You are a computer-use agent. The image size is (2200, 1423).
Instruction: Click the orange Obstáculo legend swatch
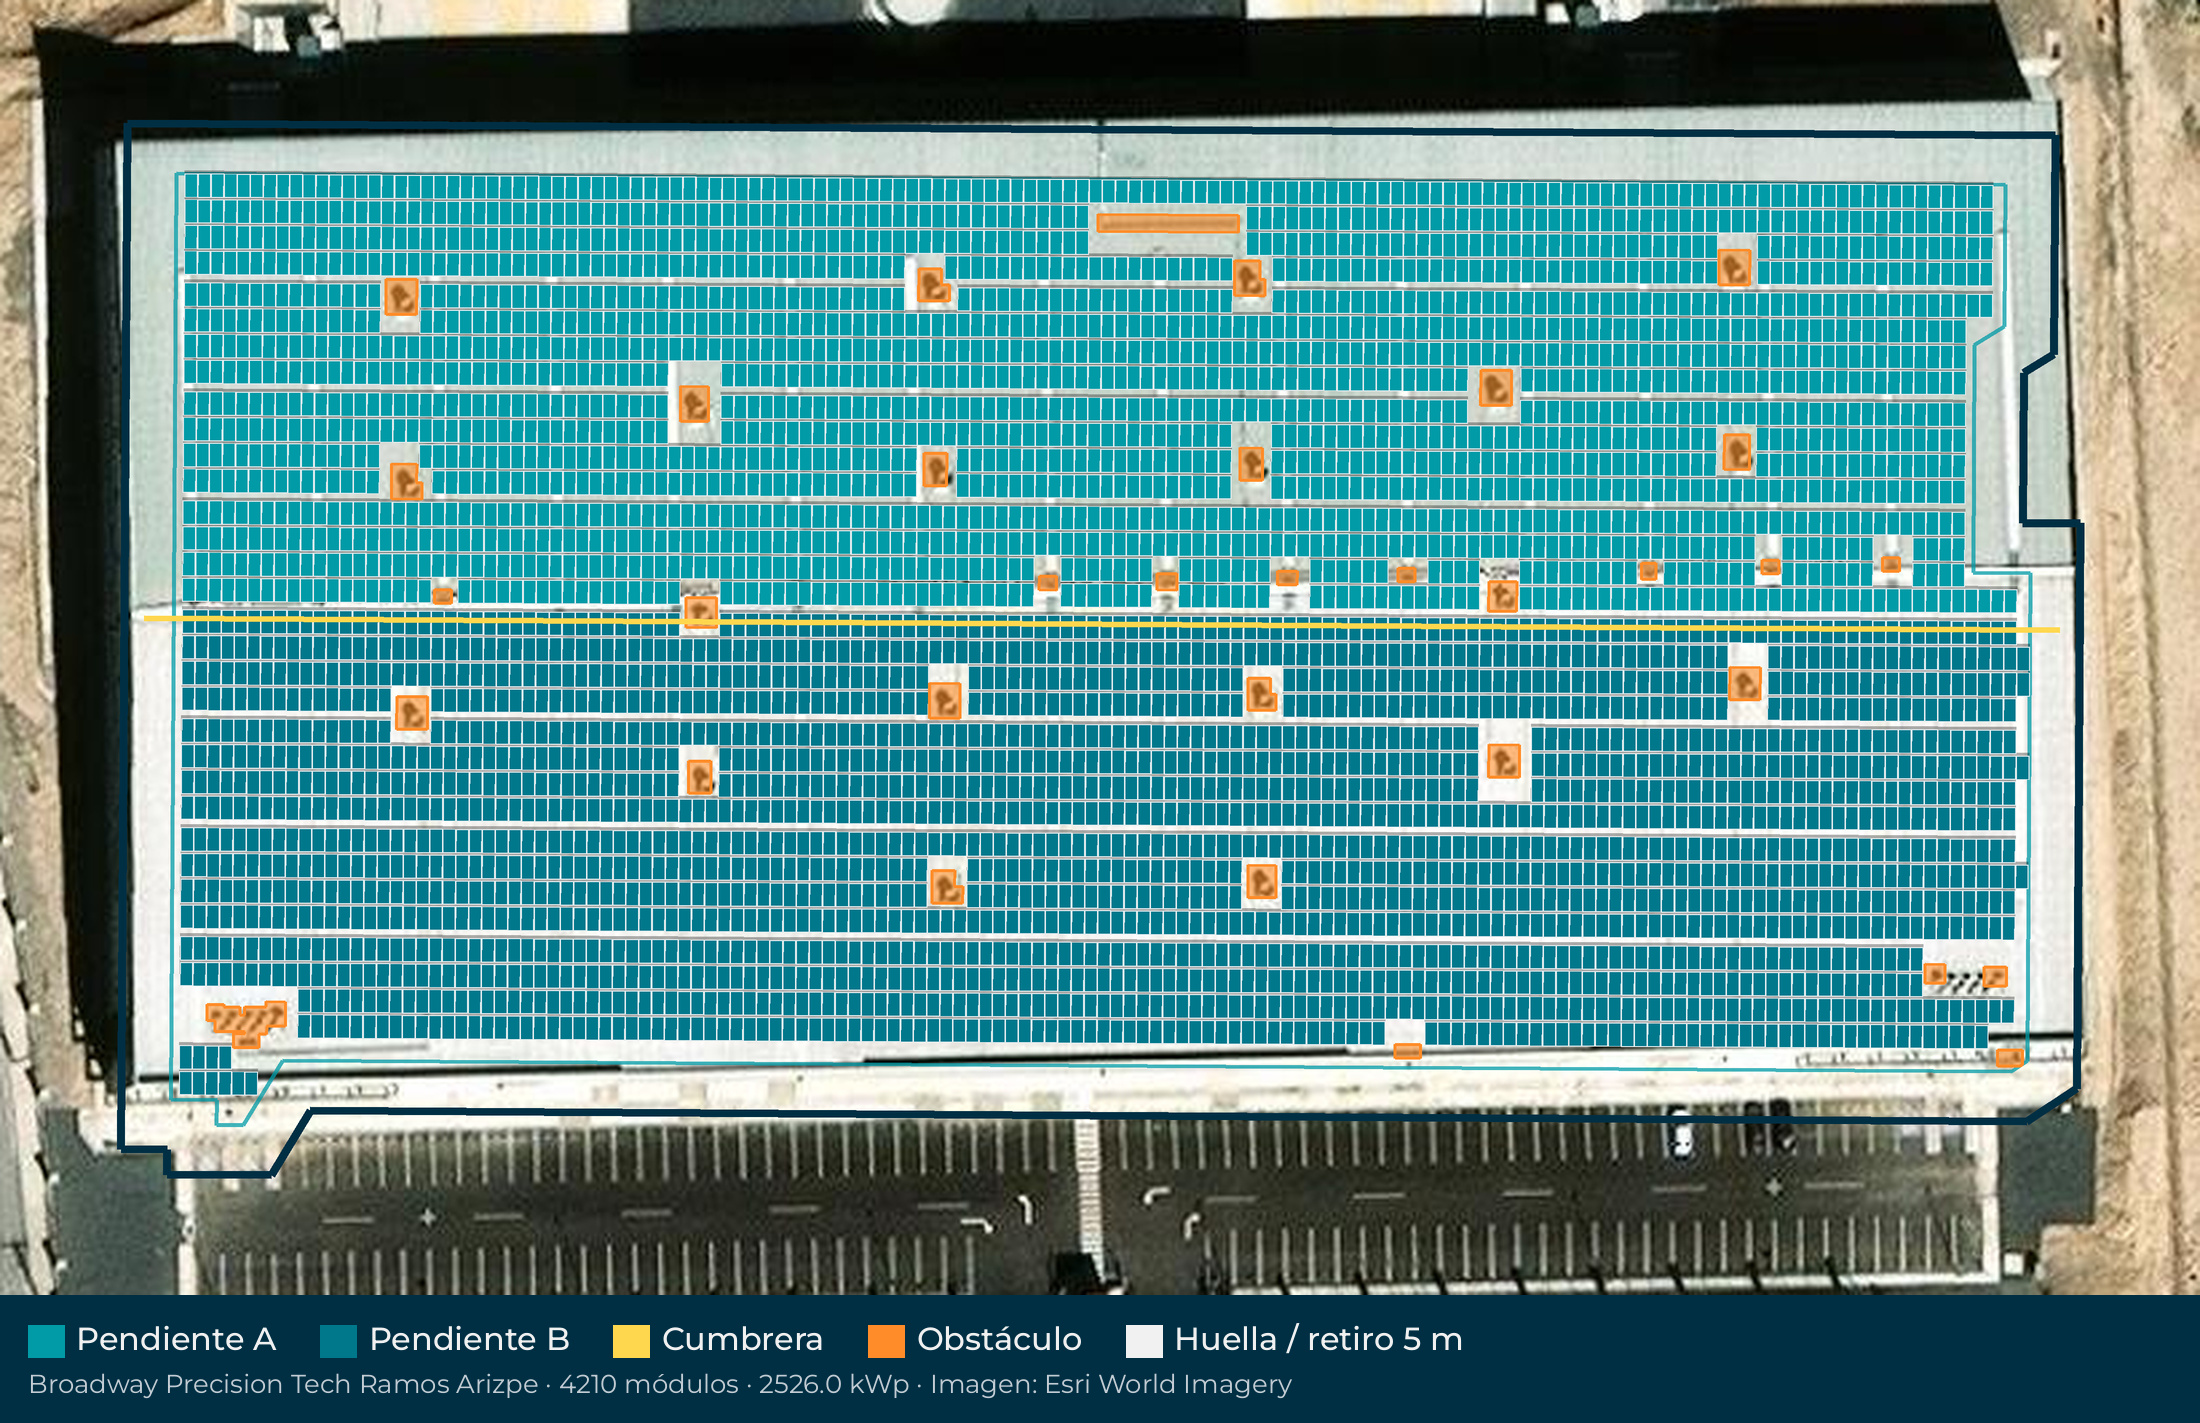pos(886,1341)
